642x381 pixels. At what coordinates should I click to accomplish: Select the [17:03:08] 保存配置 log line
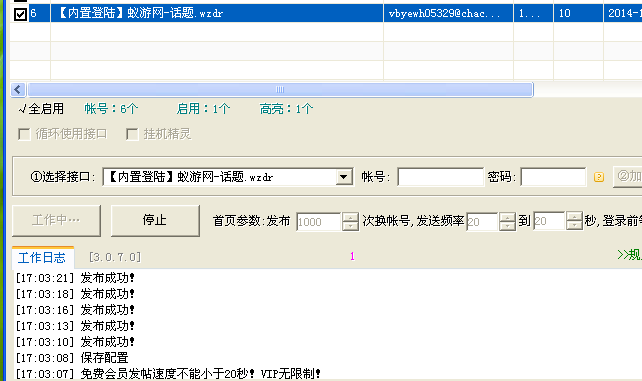pos(72,358)
